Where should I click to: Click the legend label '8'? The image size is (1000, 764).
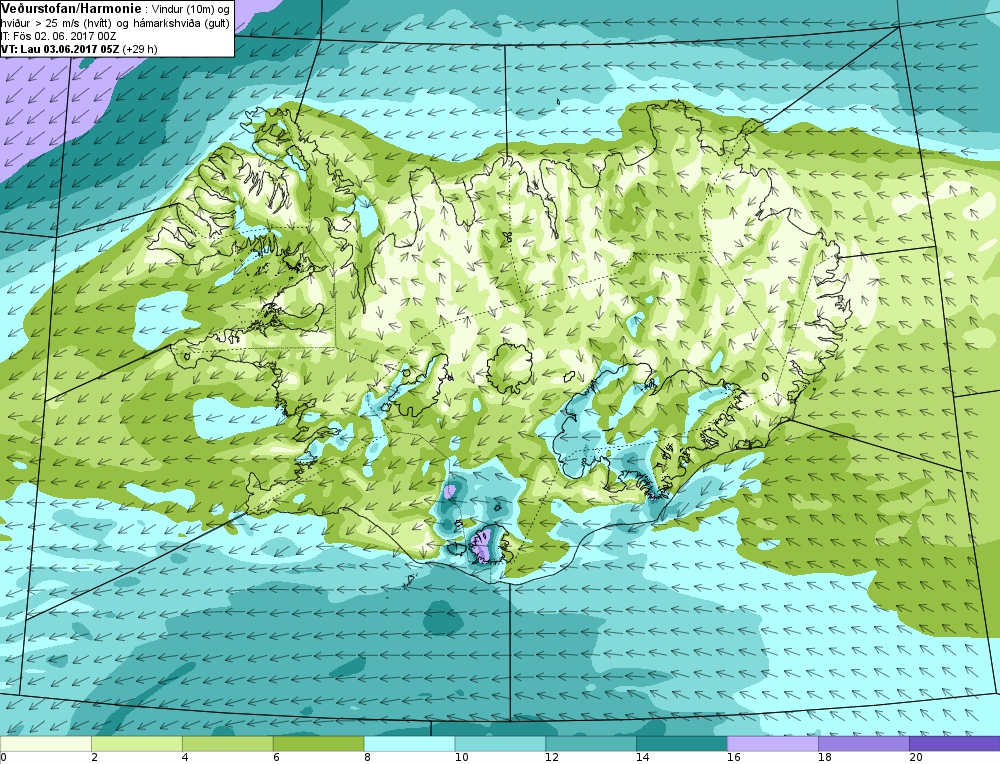(x=367, y=758)
